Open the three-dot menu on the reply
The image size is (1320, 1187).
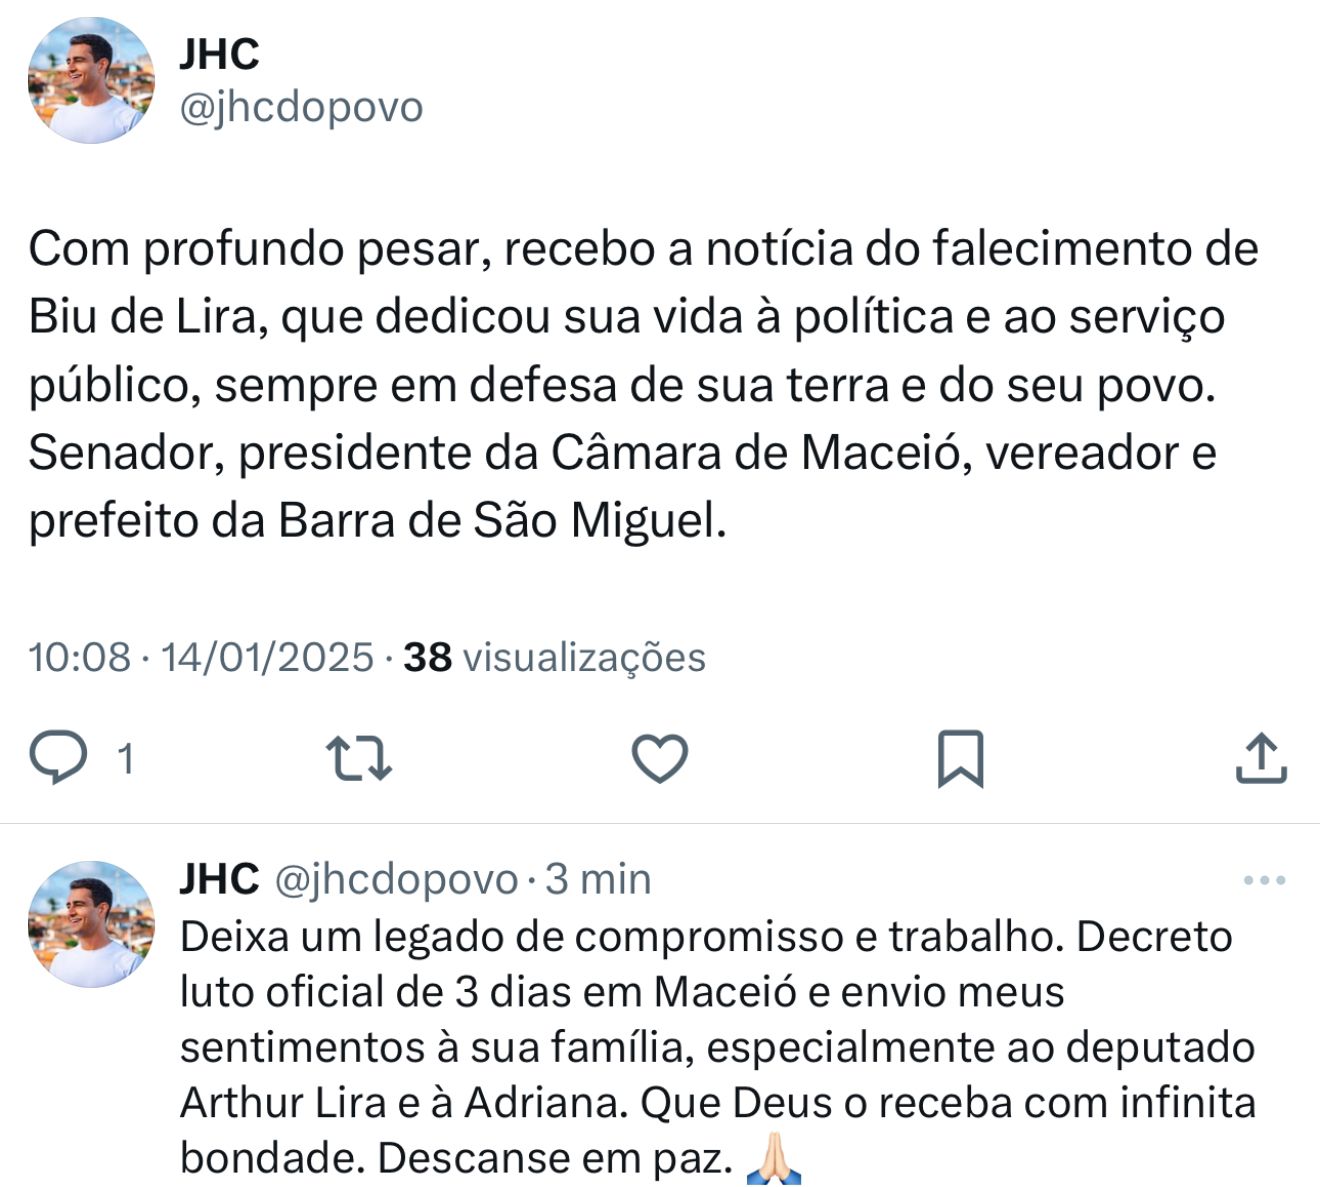coord(1264,881)
